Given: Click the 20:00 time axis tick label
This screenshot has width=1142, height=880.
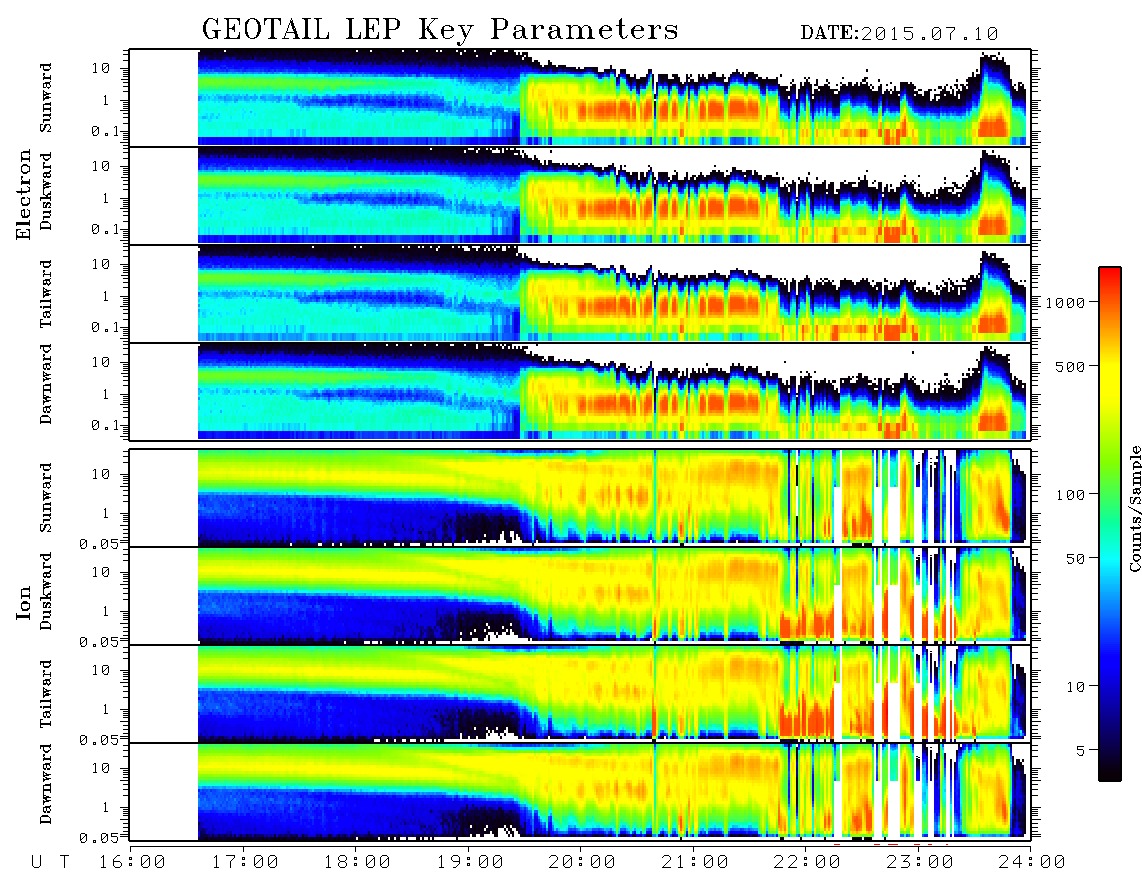Looking at the screenshot, I should [583, 863].
